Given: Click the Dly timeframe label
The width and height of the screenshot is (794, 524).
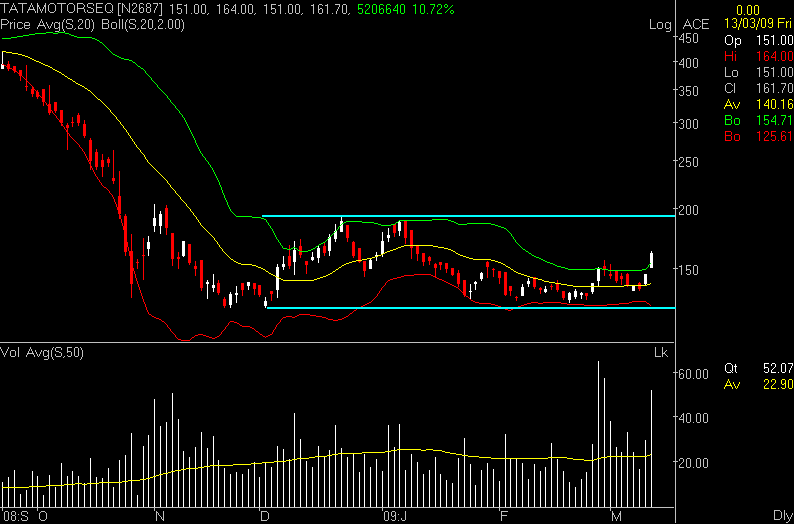Looking at the screenshot, I should point(782,514).
